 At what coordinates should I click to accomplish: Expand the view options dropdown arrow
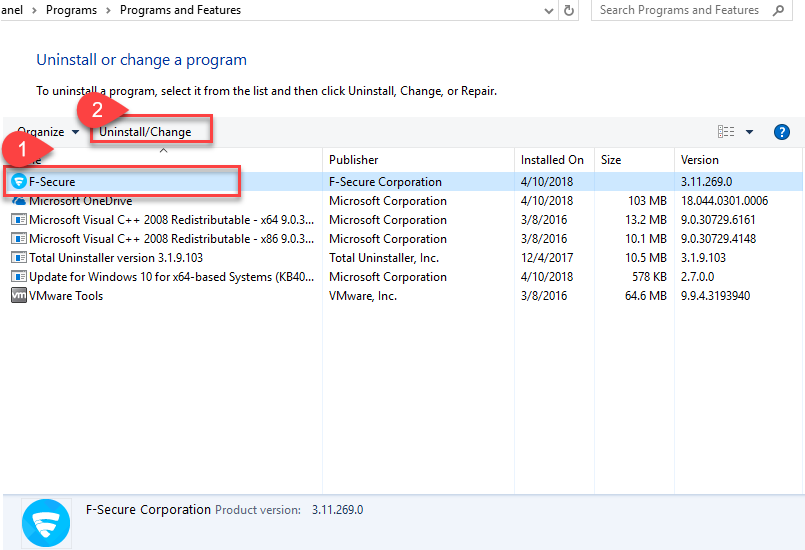750,132
